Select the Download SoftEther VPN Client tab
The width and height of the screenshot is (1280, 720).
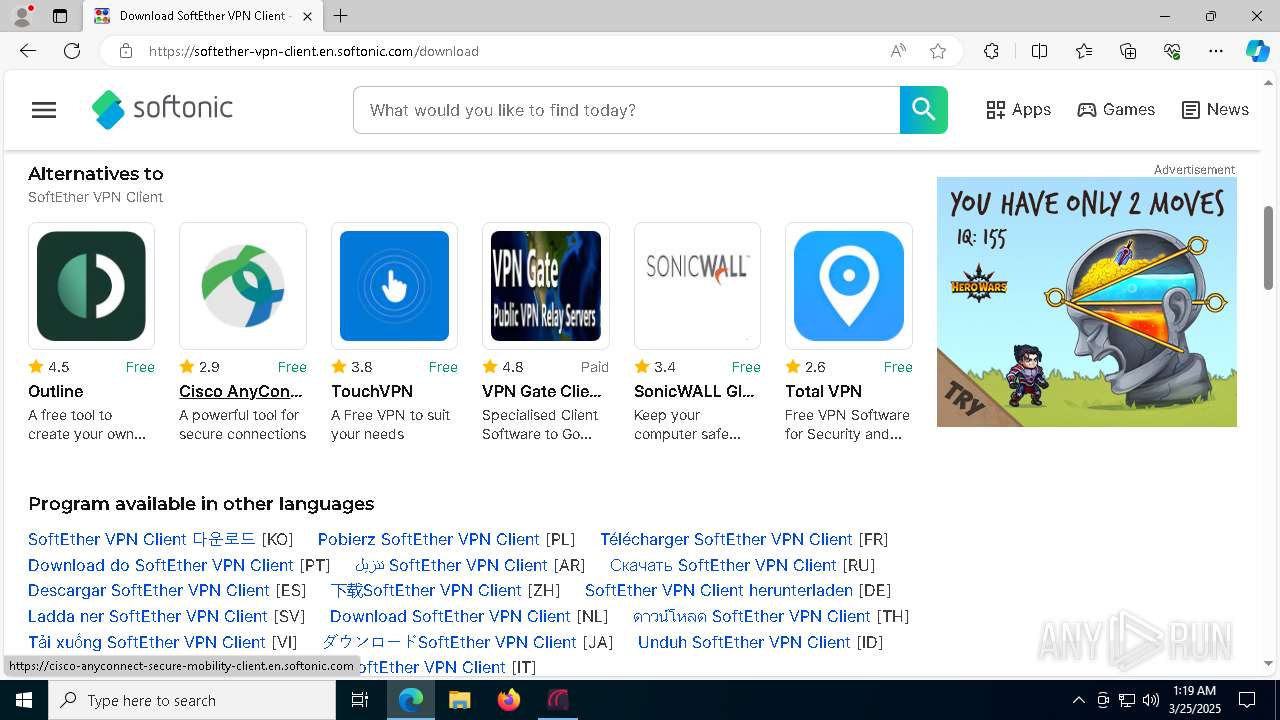(203, 16)
